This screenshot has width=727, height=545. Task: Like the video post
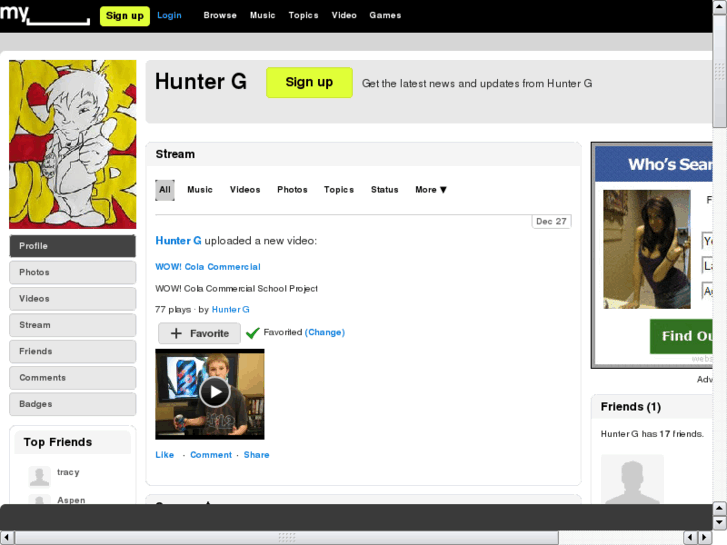coord(165,455)
